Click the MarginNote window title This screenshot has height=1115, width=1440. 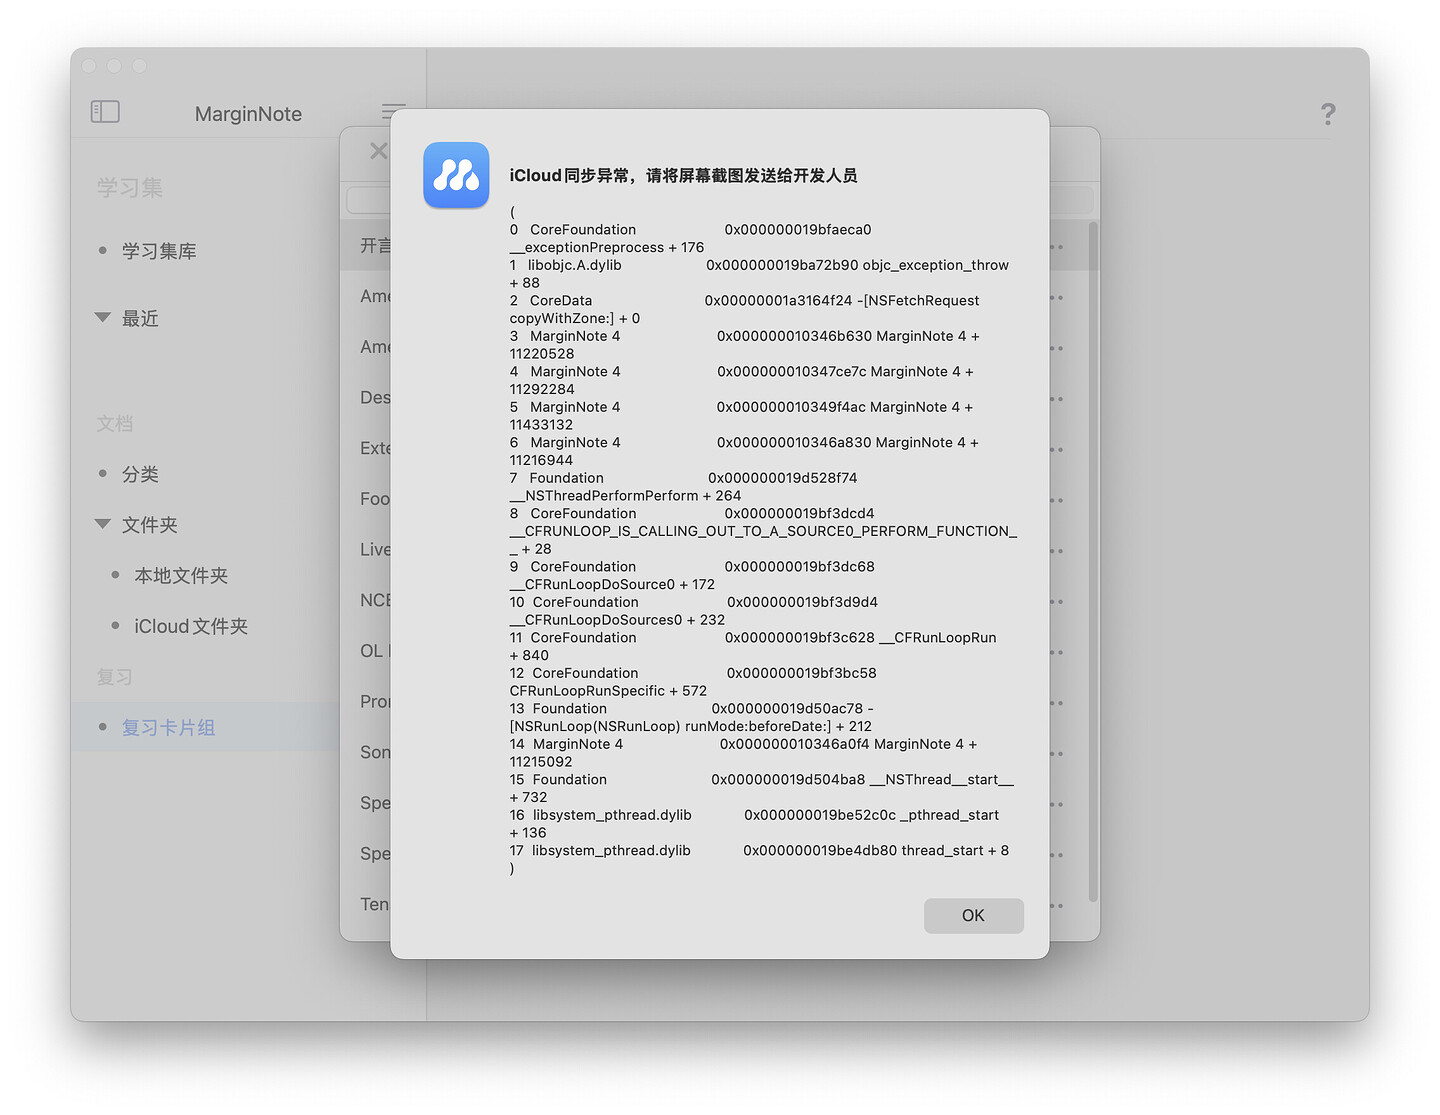pyautogui.click(x=248, y=114)
